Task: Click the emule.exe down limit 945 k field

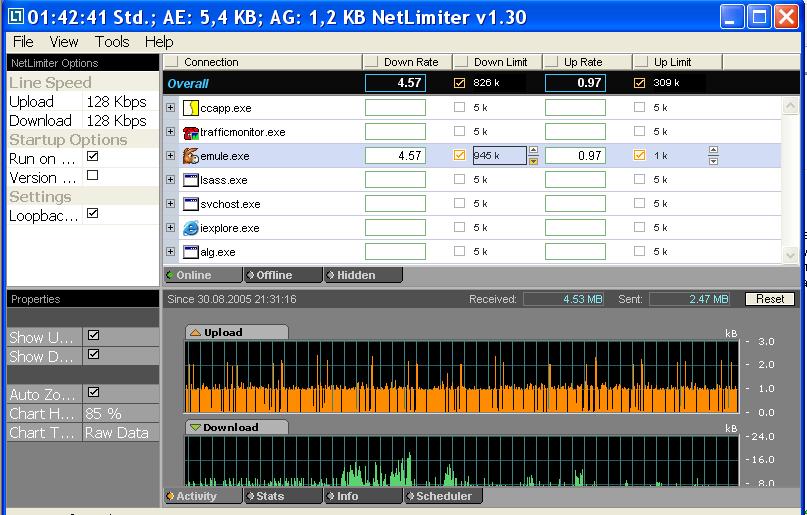Action: pyautogui.click(x=500, y=155)
